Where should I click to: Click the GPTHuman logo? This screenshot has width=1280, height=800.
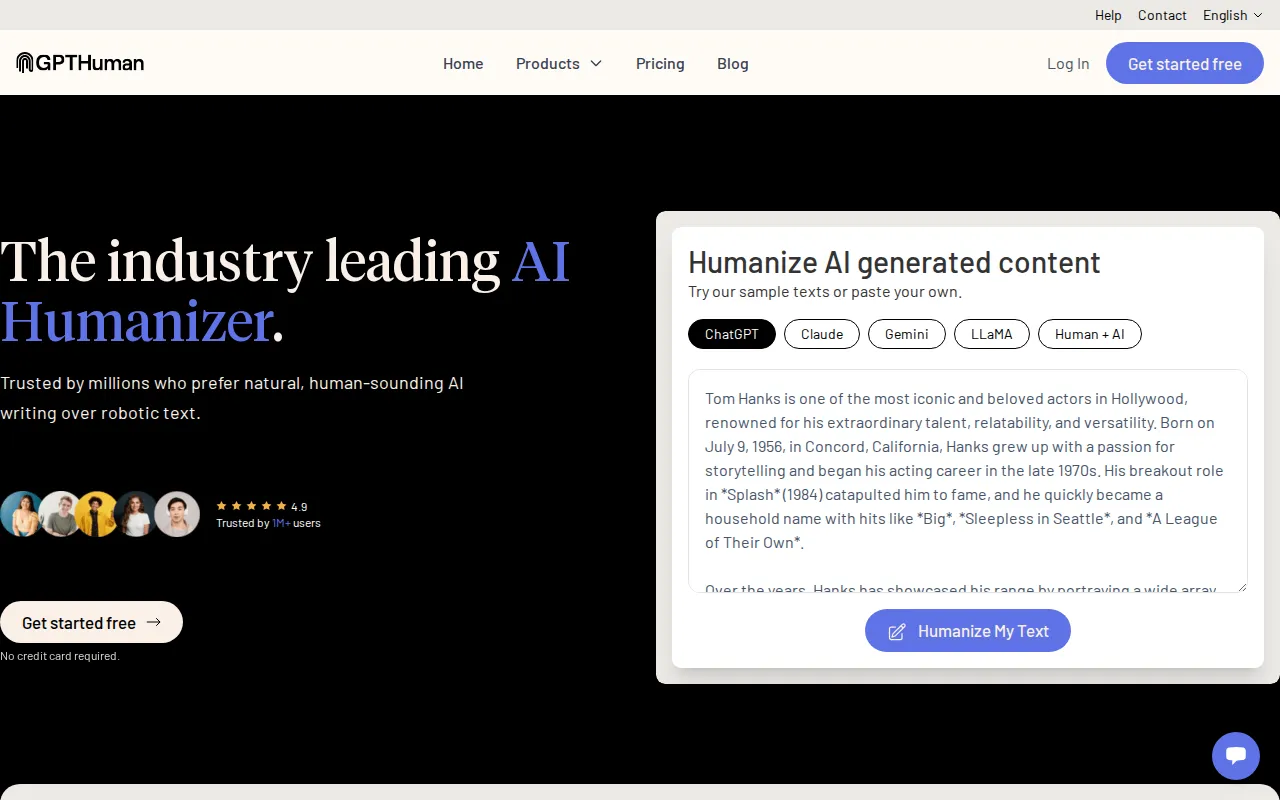[80, 63]
